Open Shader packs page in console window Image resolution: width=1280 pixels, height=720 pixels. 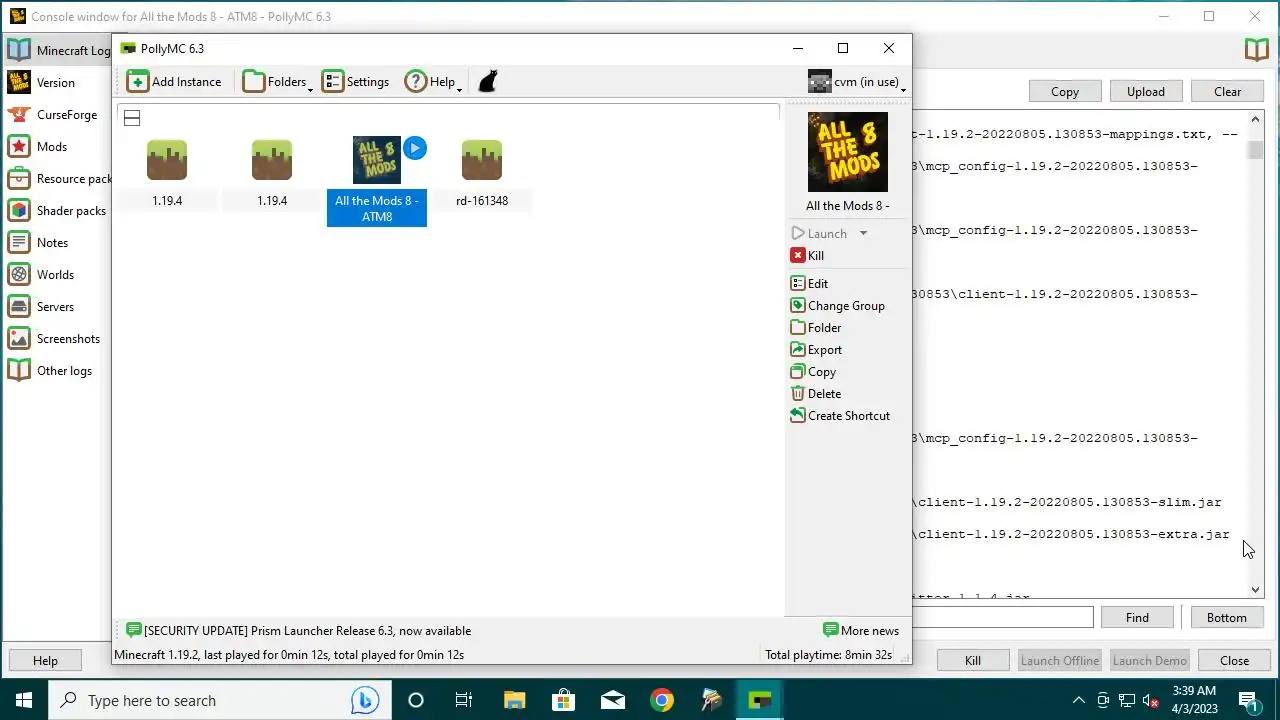[58, 211]
